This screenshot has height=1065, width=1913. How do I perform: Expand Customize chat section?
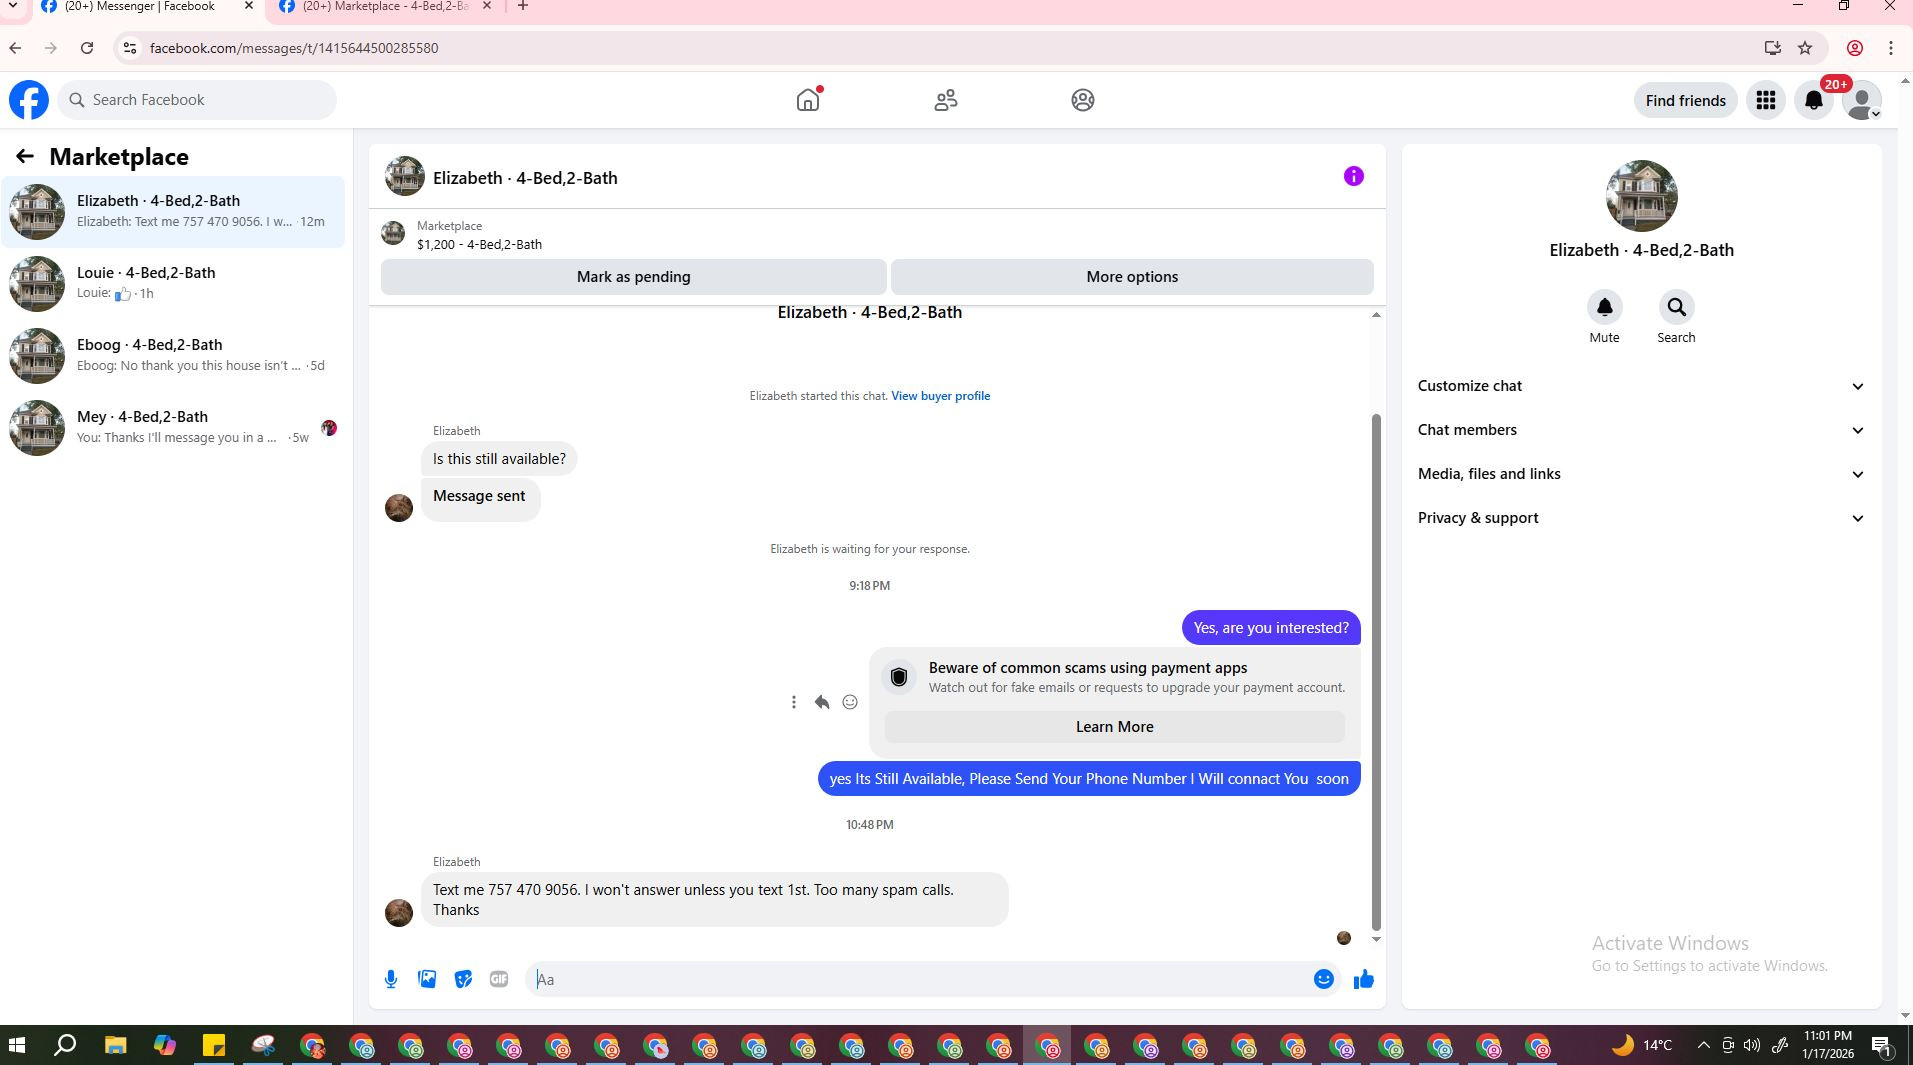(1642, 386)
